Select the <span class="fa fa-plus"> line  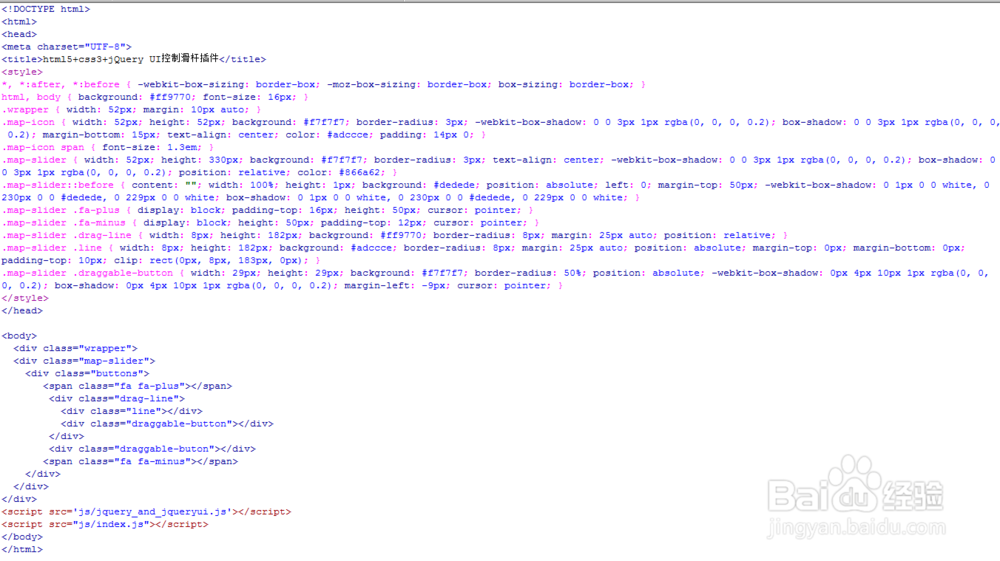(138, 386)
